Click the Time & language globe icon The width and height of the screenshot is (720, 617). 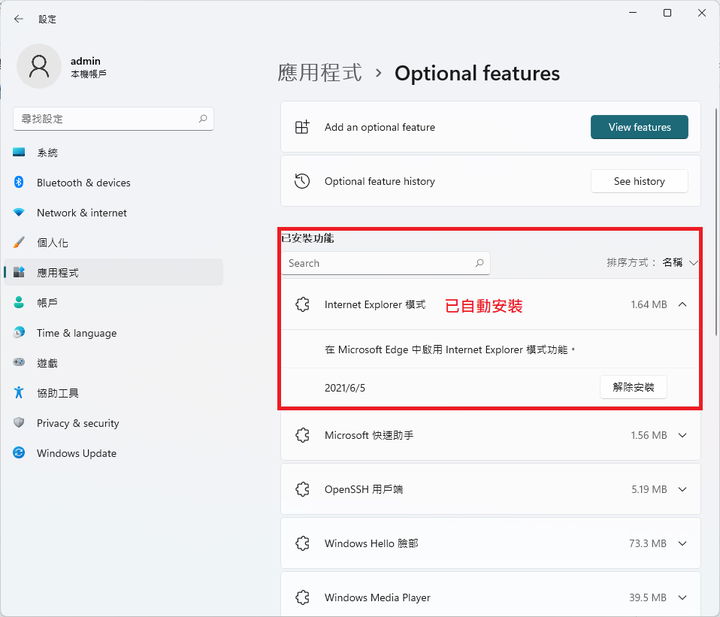19,332
